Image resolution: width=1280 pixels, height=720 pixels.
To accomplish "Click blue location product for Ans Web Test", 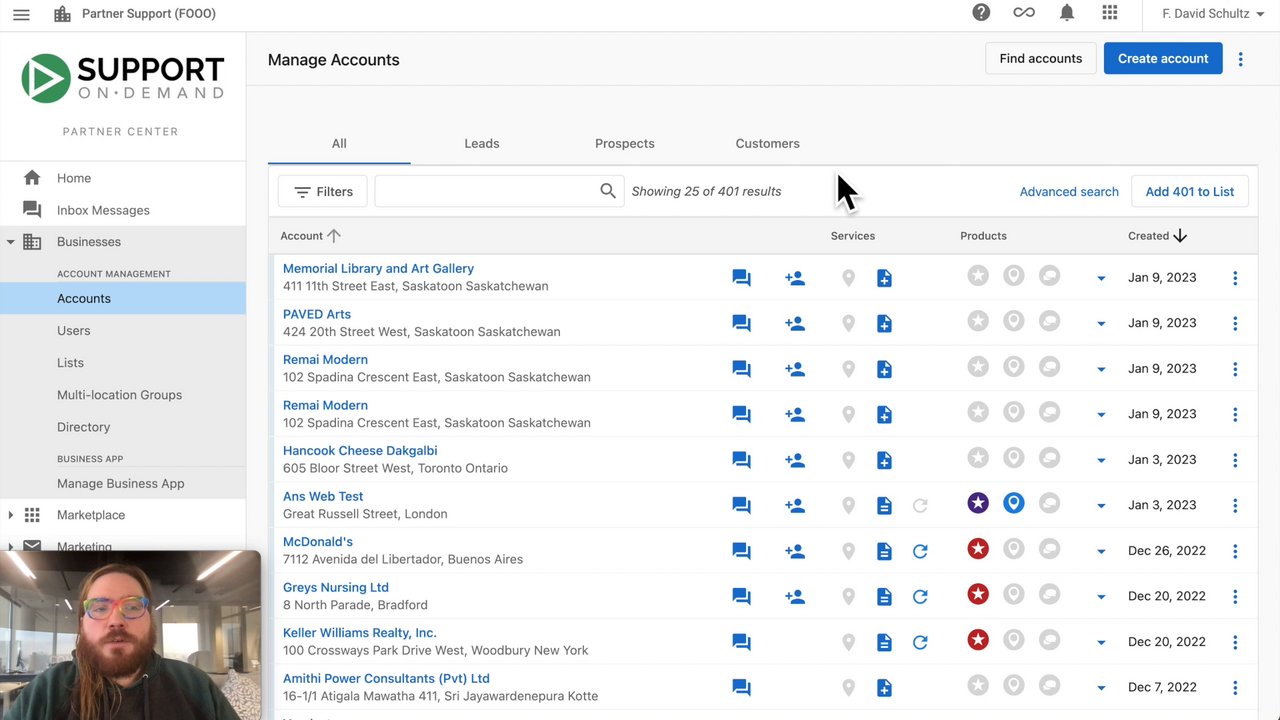I will point(1014,503).
